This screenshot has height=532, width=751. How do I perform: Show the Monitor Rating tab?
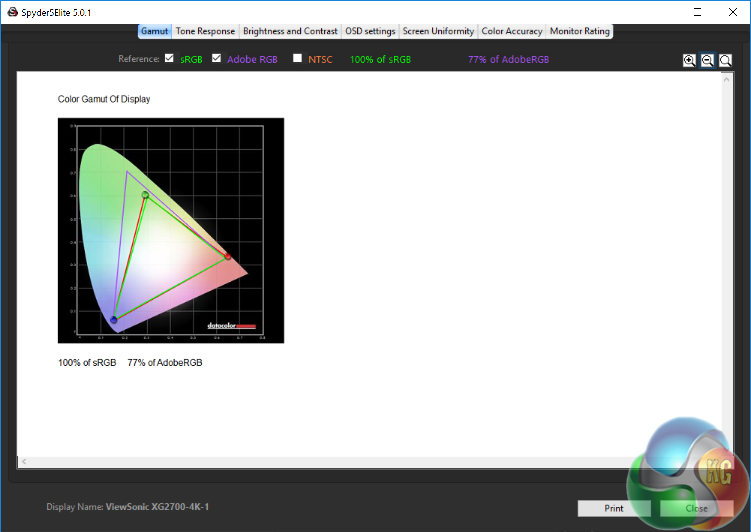[x=579, y=31]
